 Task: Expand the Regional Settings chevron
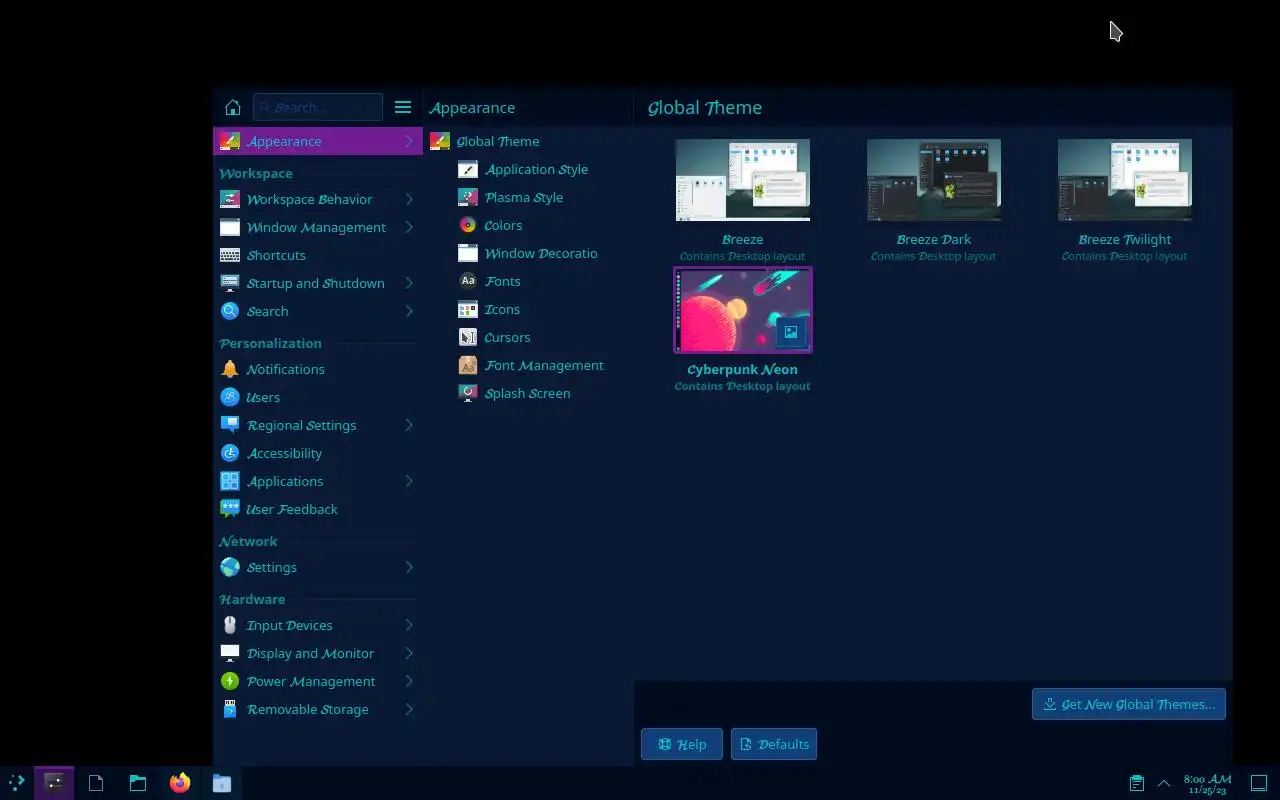coord(409,425)
